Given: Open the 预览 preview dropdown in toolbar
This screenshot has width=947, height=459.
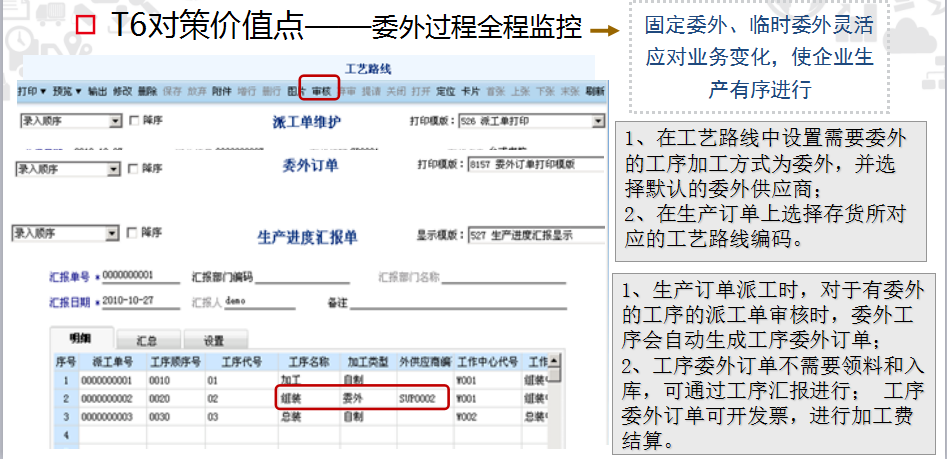Looking at the screenshot, I should pos(67,92).
